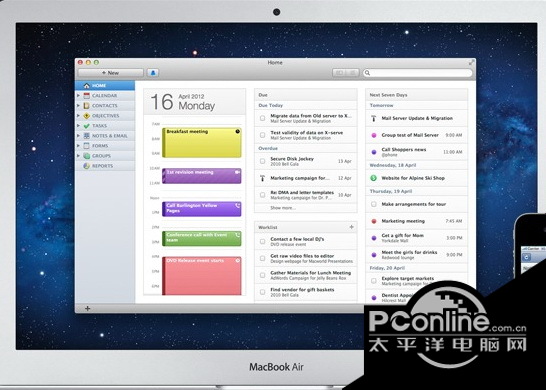Click the Contacts book icon
The image size is (546, 390).
(87, 106)
